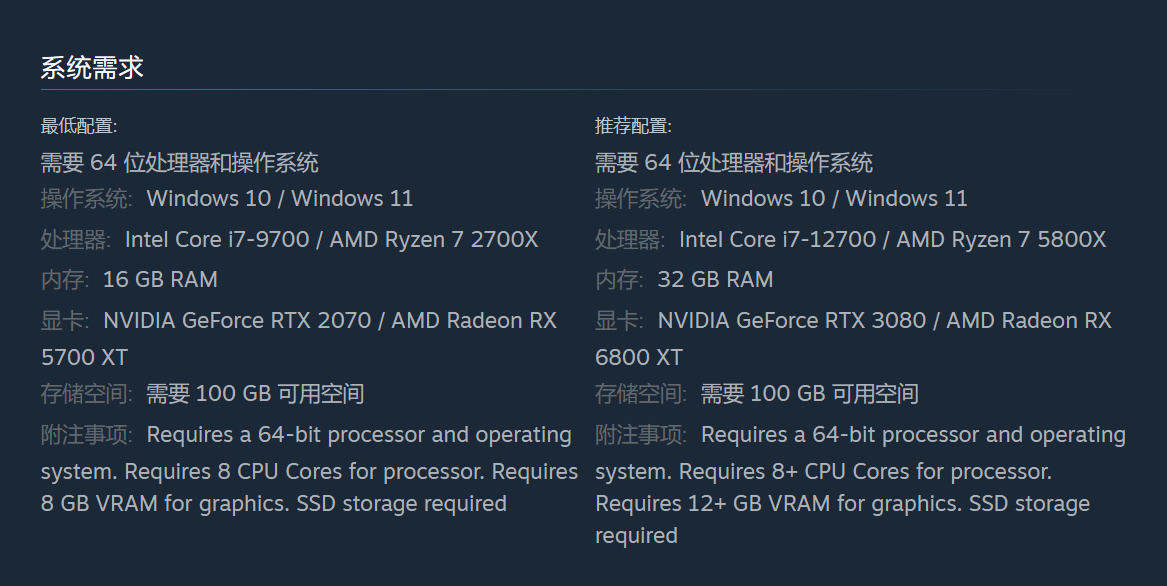Click the 系统需求 section heading
This screenshot has height=586, width=1167.
pos(92,68)
